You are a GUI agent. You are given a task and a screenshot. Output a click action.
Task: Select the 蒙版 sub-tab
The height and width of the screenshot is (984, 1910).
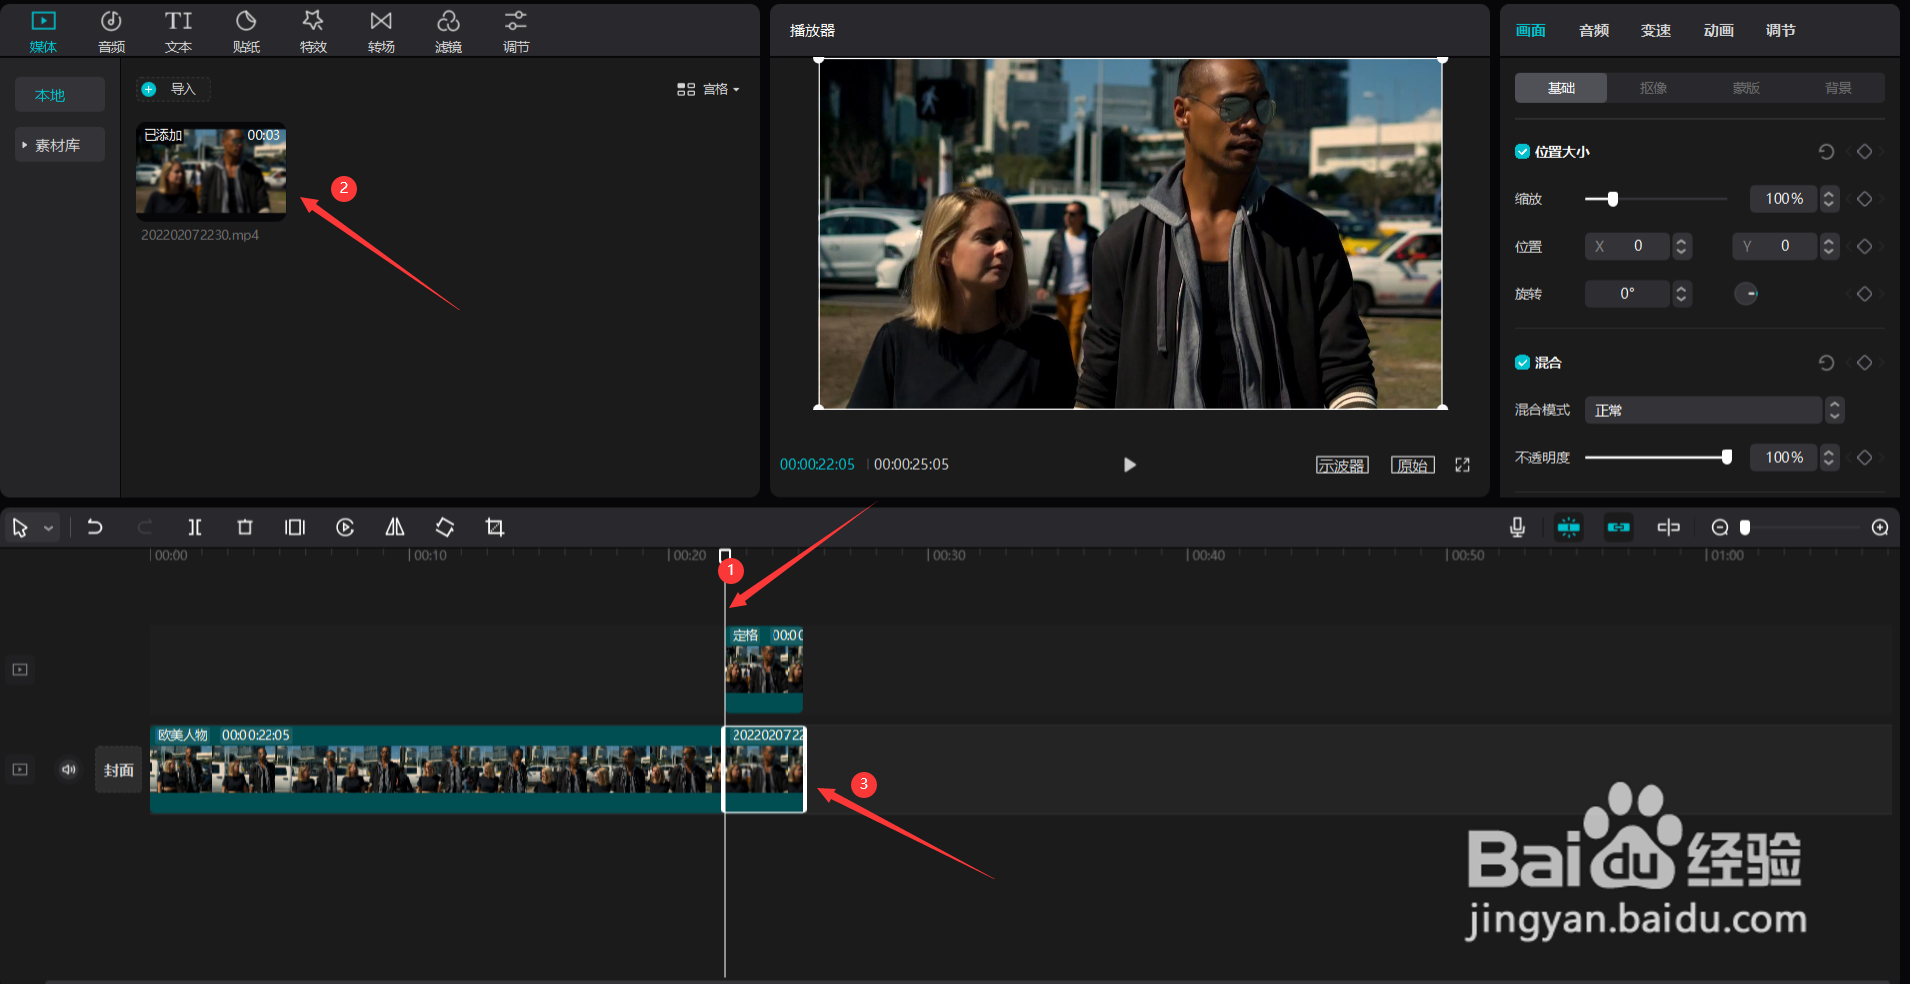pyautogui.click(x=1746, y=88)
